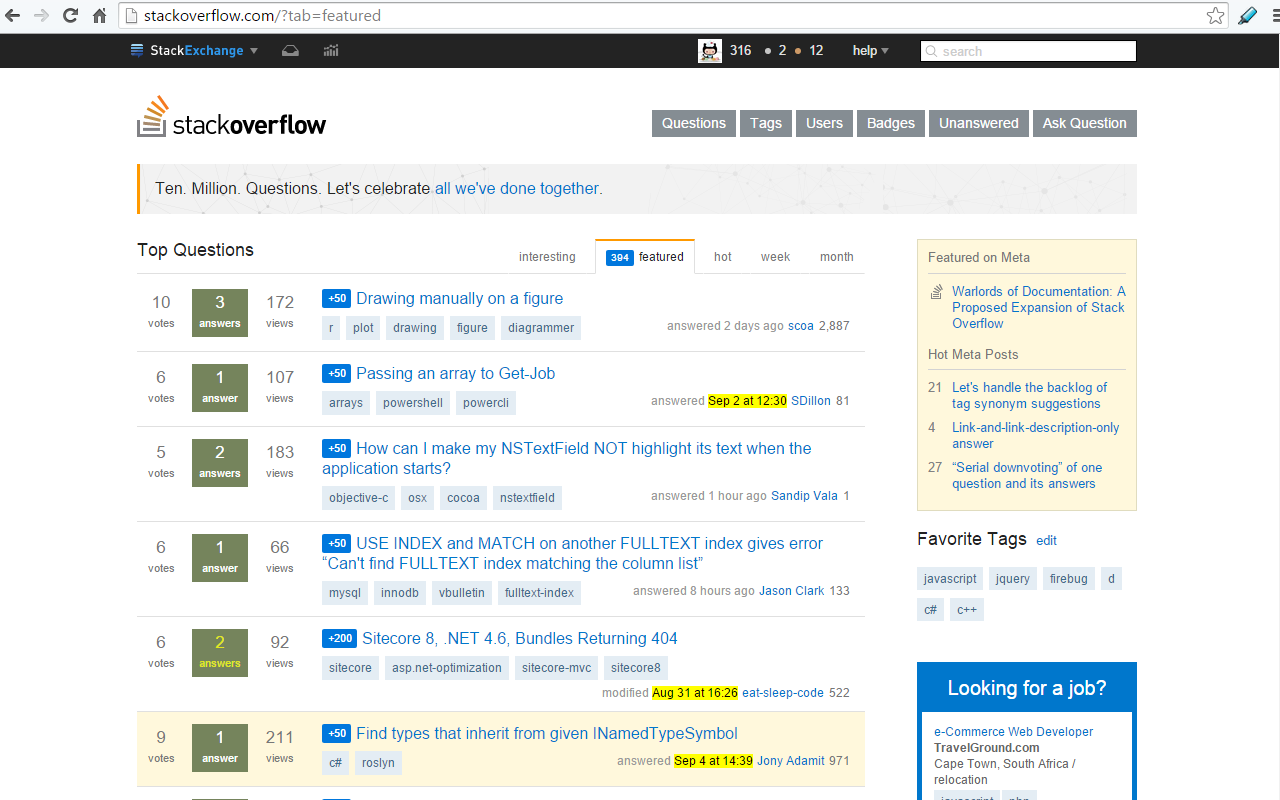Click the meta icon beside Warlords of Documentation
The width and height of the screenshot is (1280, 800).
[x=937, y=292]
